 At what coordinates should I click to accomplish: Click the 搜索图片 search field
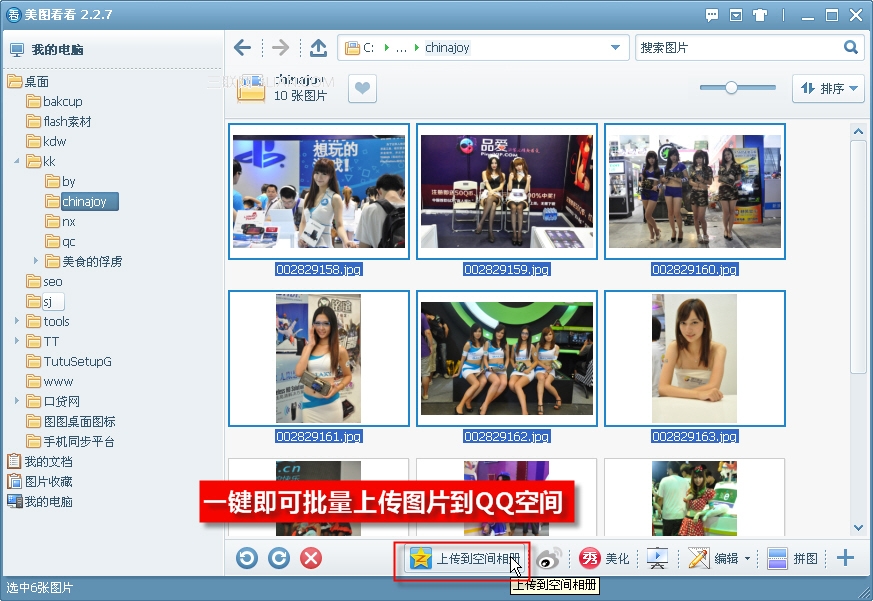(x=739, y=48)
